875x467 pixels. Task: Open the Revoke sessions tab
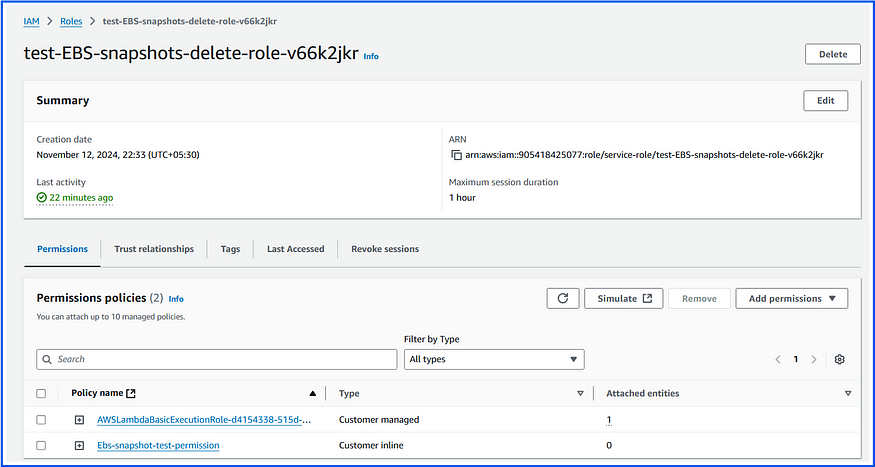pyautogui.click(x=385, y=249)
